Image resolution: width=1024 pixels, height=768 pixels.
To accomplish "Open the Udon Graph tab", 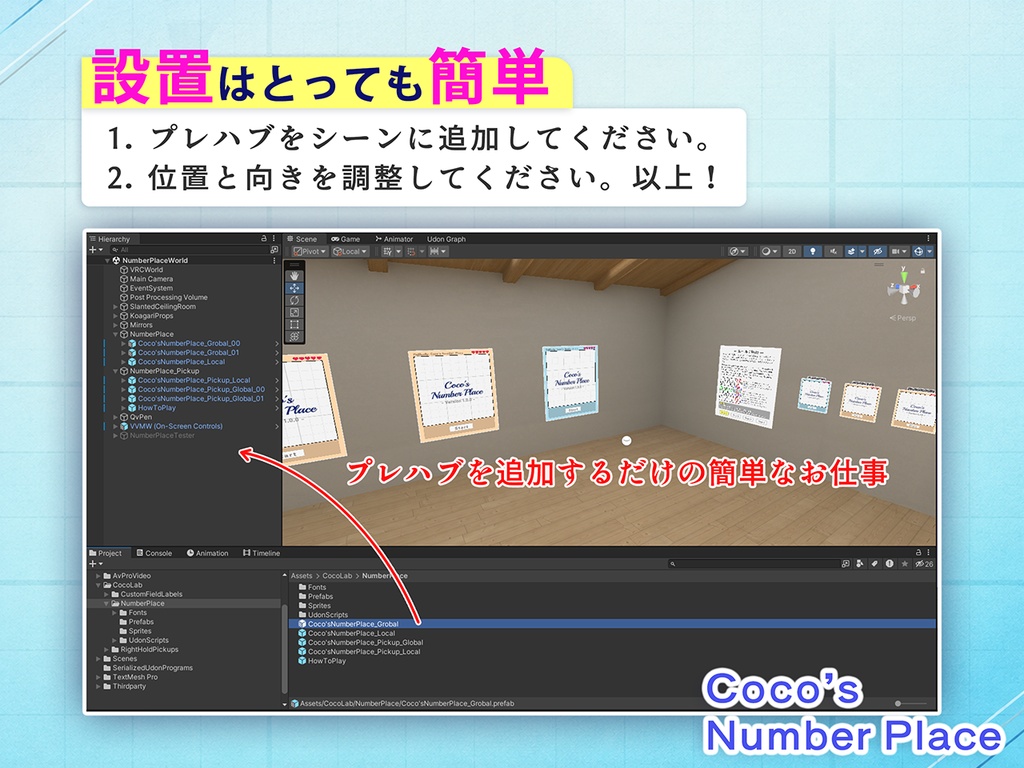I will (446, 239).
